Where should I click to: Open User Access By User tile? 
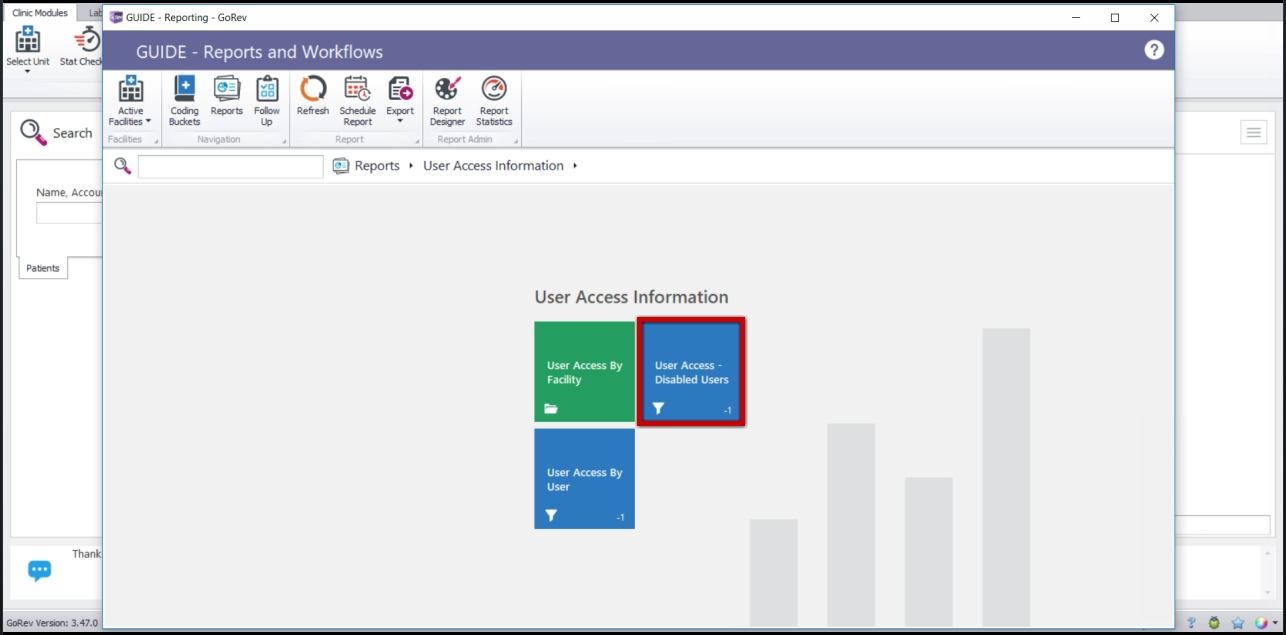pos(584,478)
